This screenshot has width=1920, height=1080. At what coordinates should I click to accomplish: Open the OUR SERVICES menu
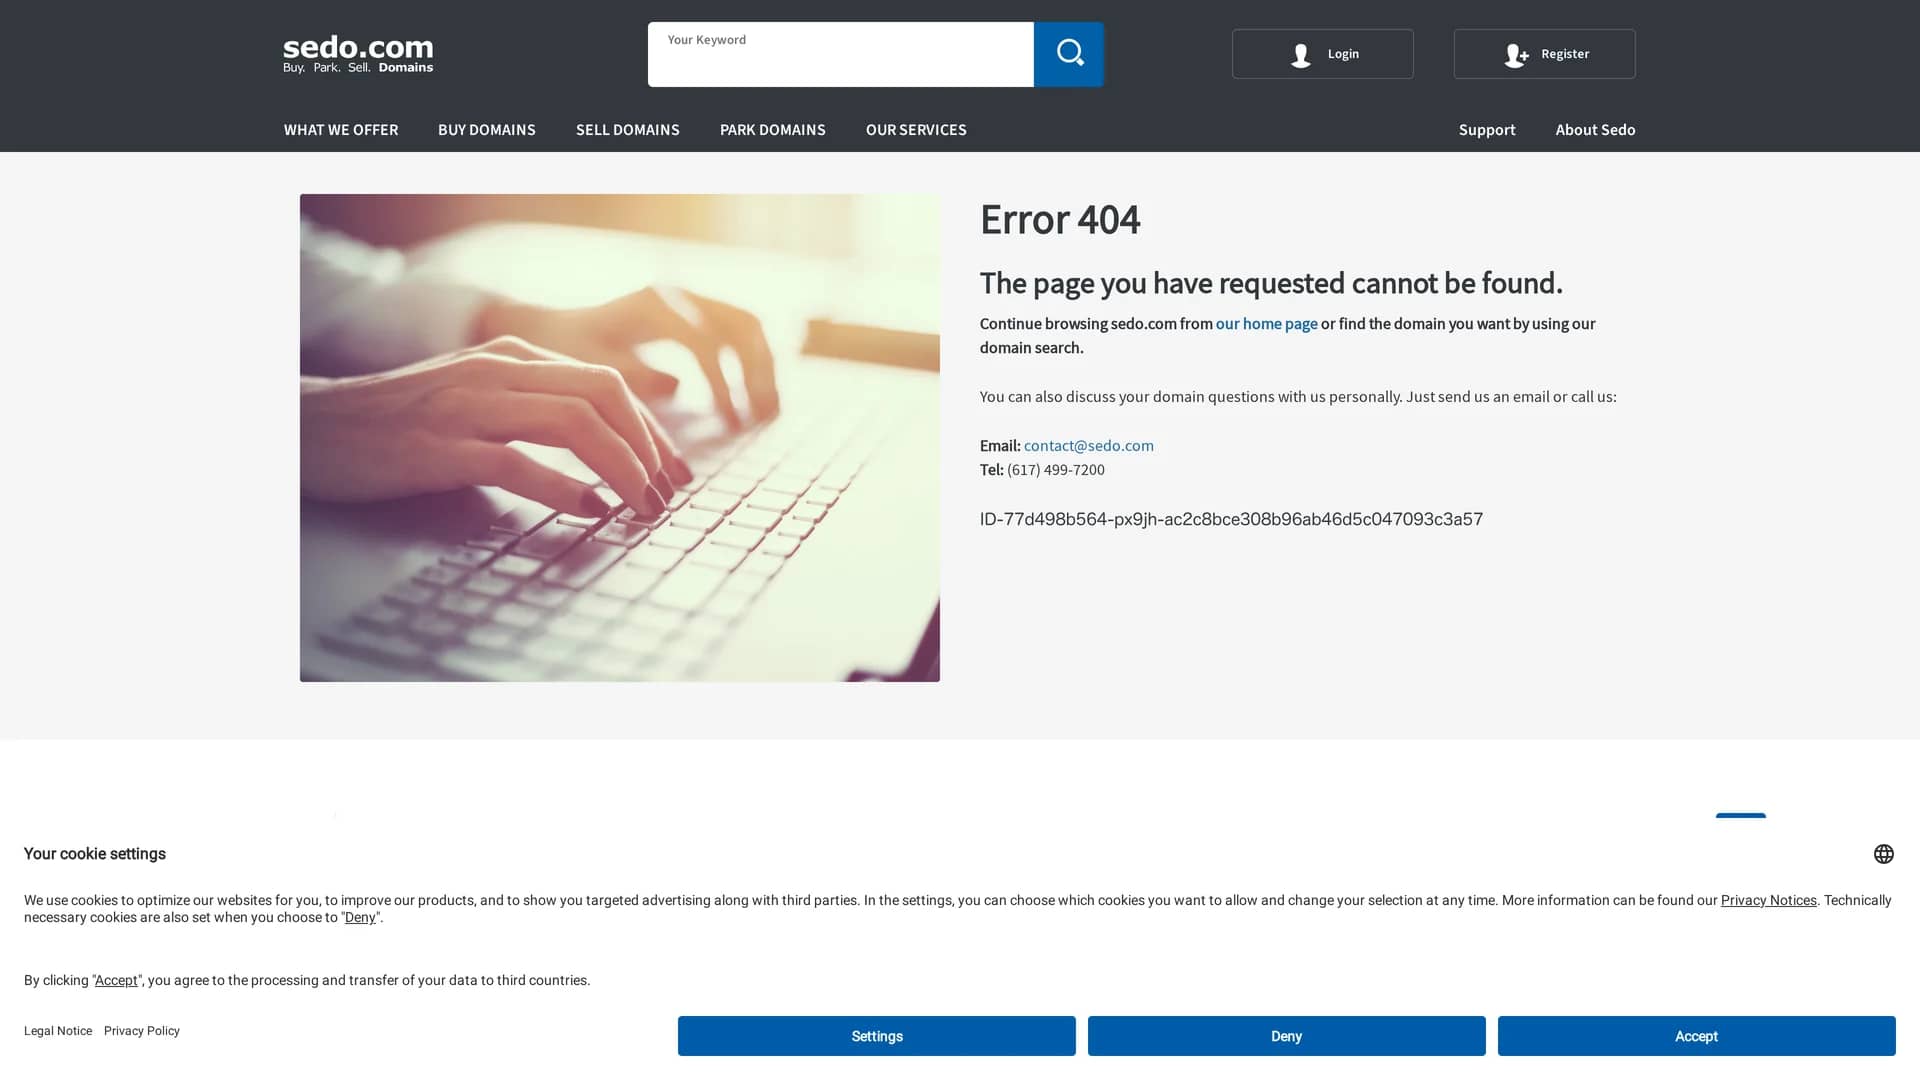tap(916, 130)
